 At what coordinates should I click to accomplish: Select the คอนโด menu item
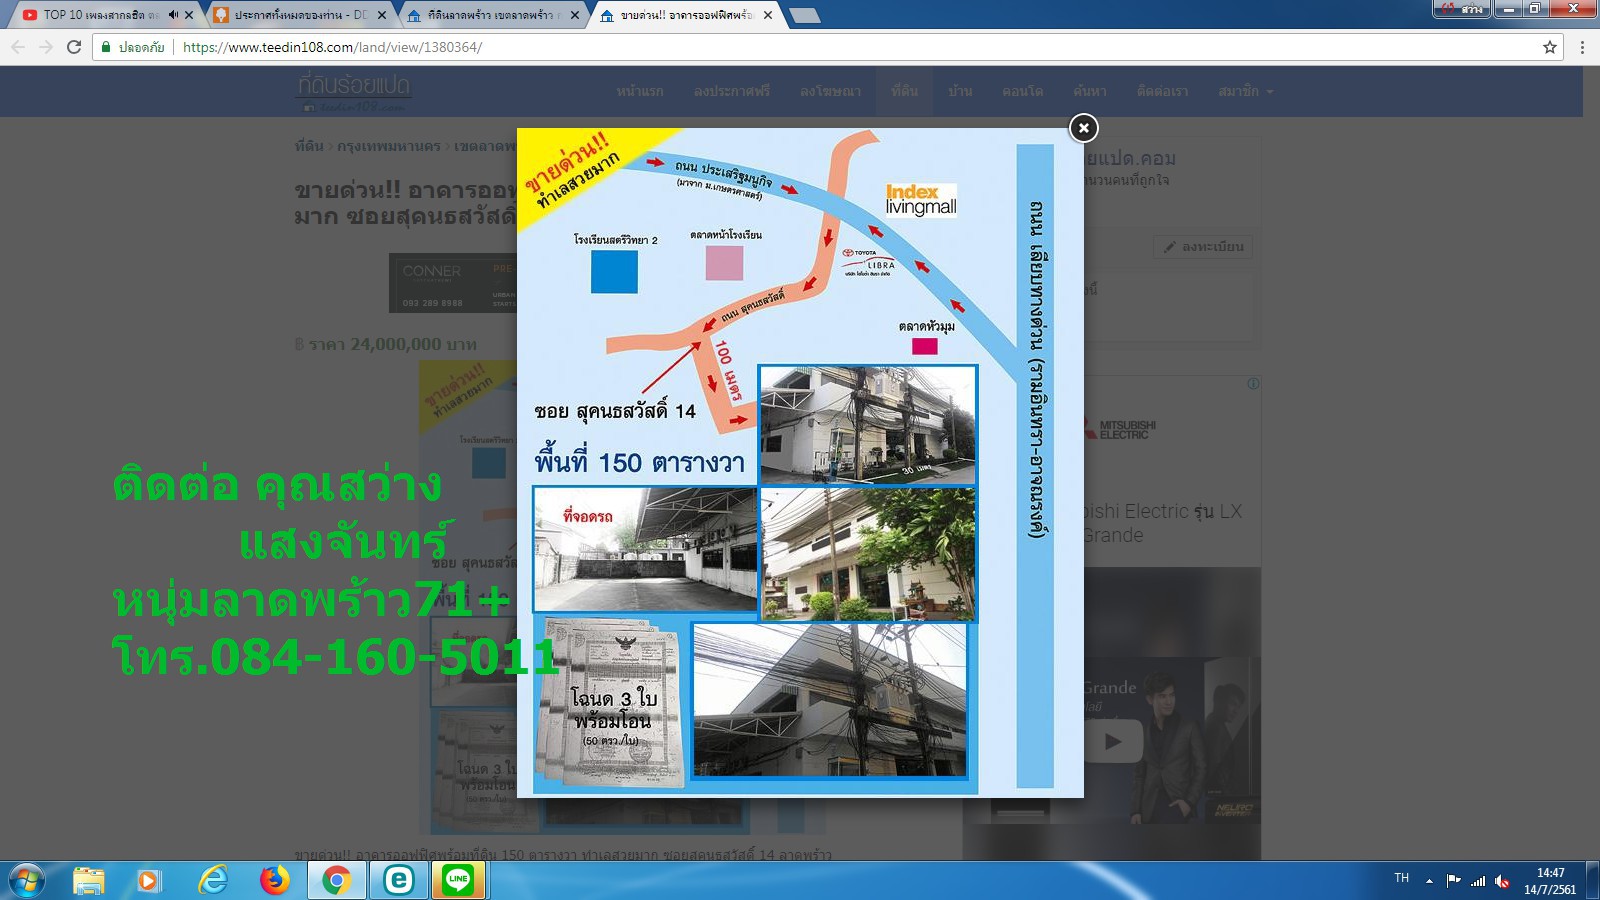(1022, 91)
